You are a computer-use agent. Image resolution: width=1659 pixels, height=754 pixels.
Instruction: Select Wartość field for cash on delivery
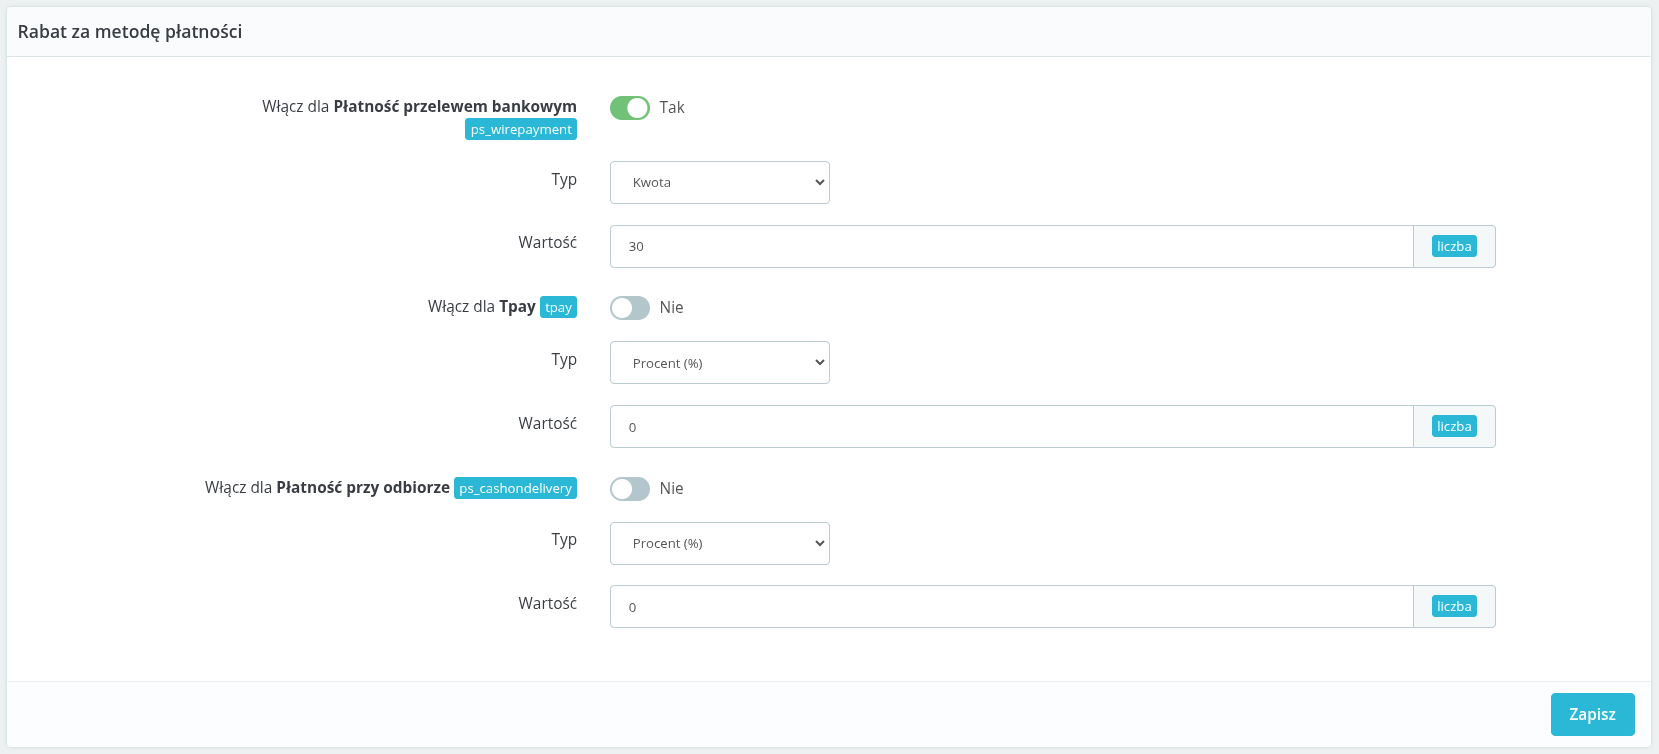click(x=1010, y=607)
